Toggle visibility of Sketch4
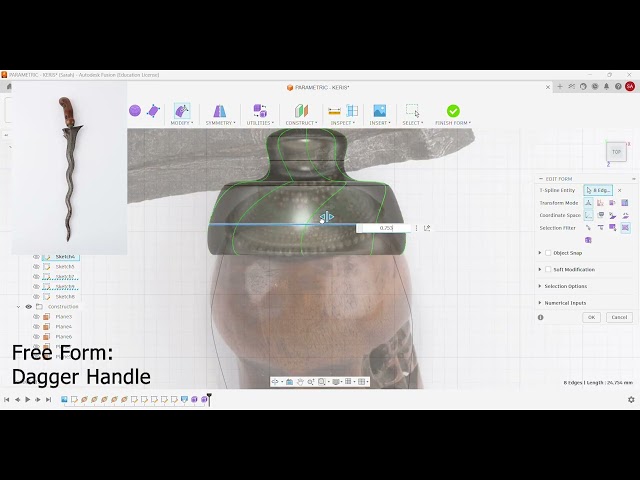This screenshot has width=640, height=480. (36, 257)
